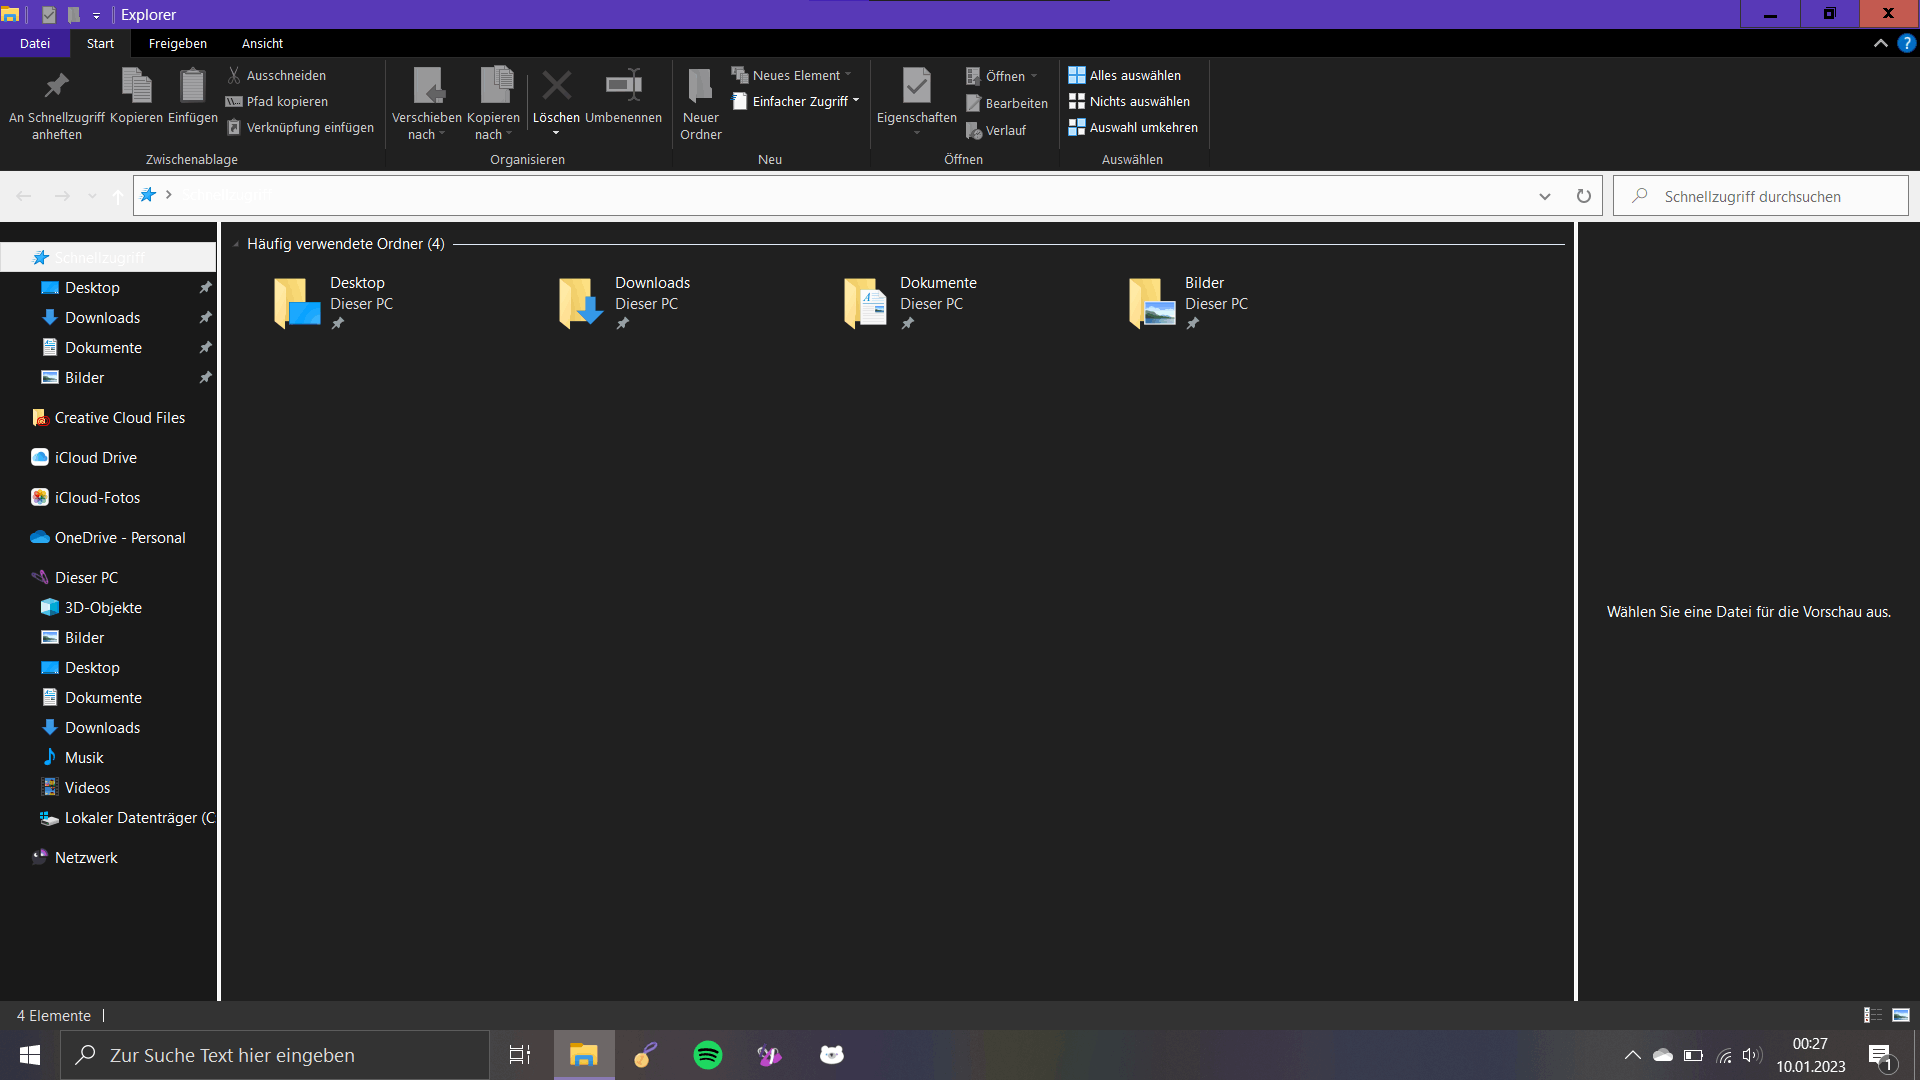The width and height of the screenshot is (1920, 1080).
Task: Click the Eigenschaften properties icon
Action: coord(917,85)
